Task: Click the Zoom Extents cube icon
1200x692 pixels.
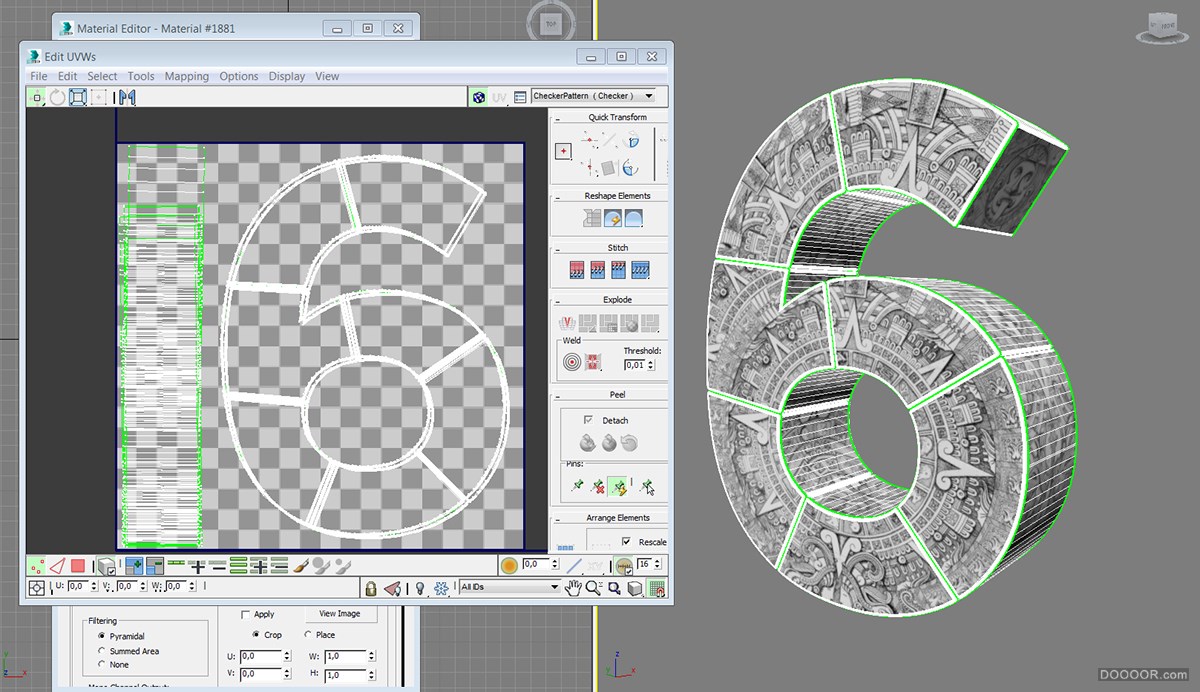Action: pos(634,588)
